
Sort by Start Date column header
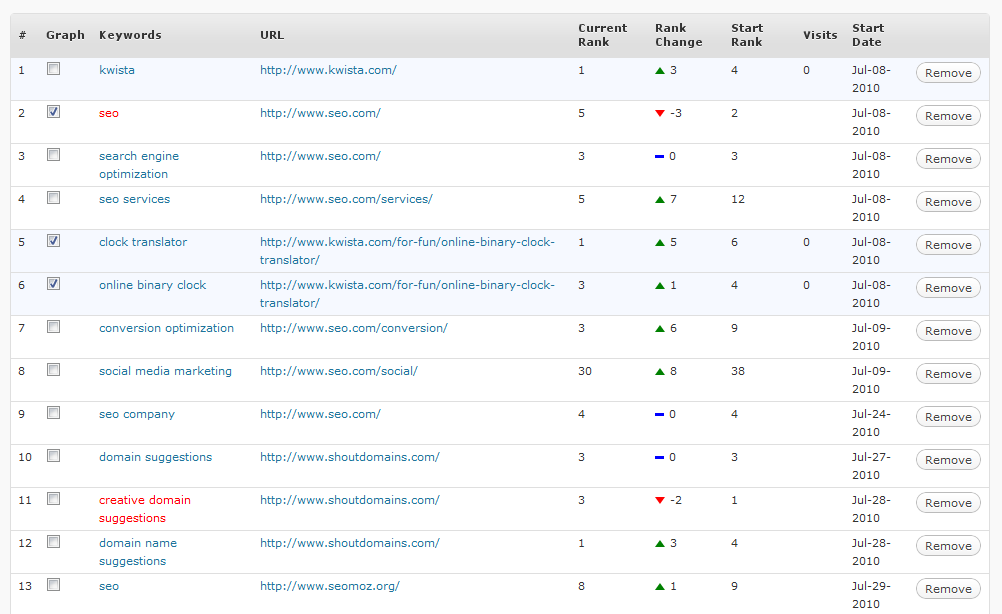pos(868,35)
